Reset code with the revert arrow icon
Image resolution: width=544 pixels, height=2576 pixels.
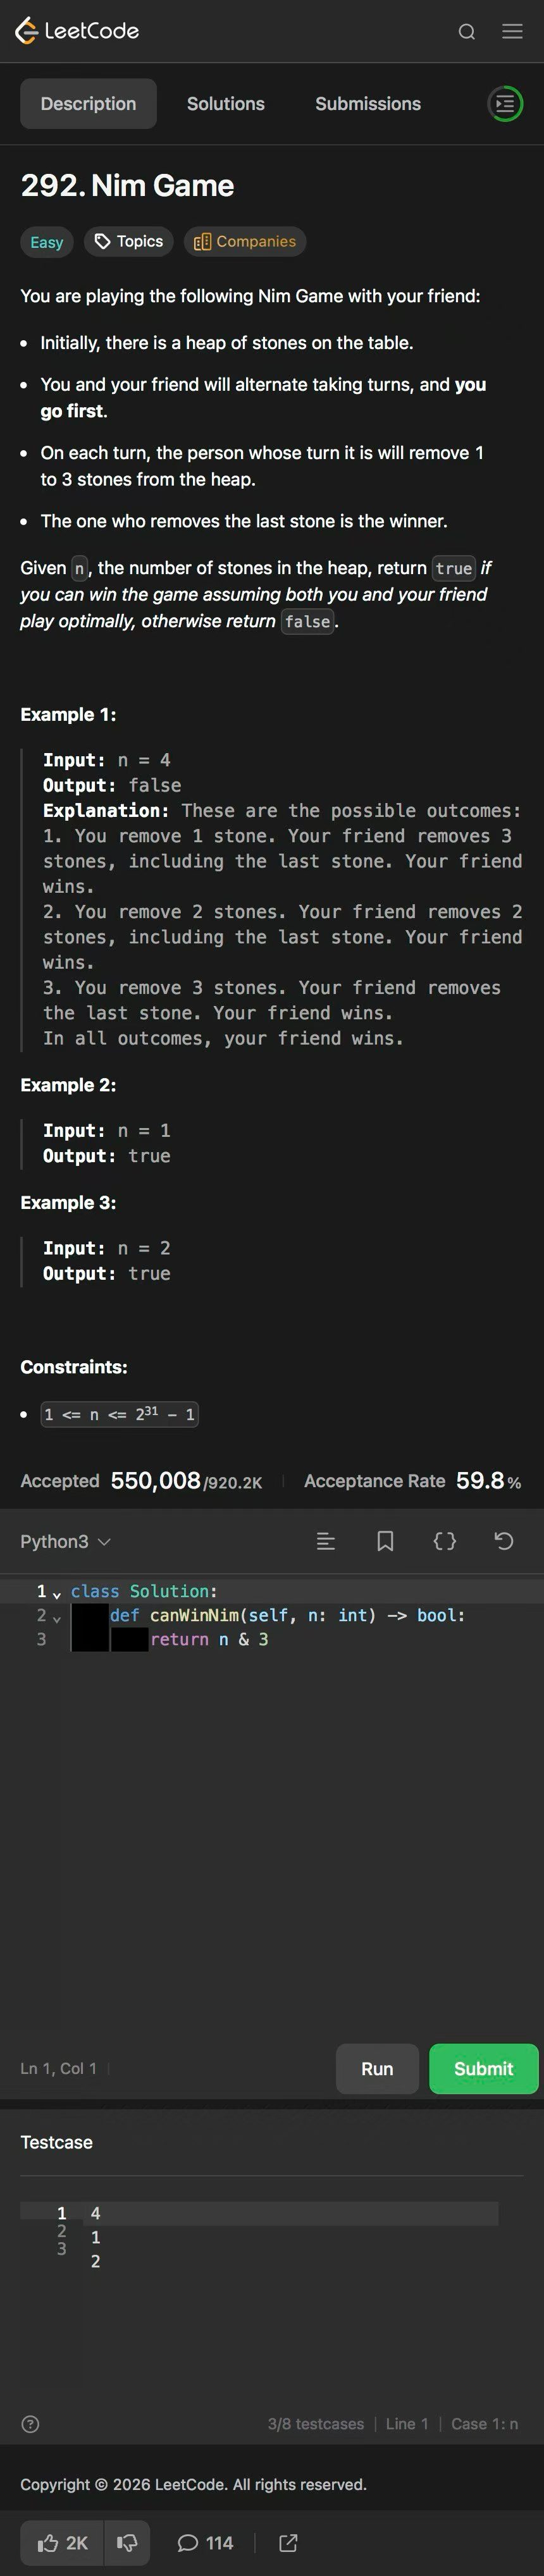tap(504, 1541)
